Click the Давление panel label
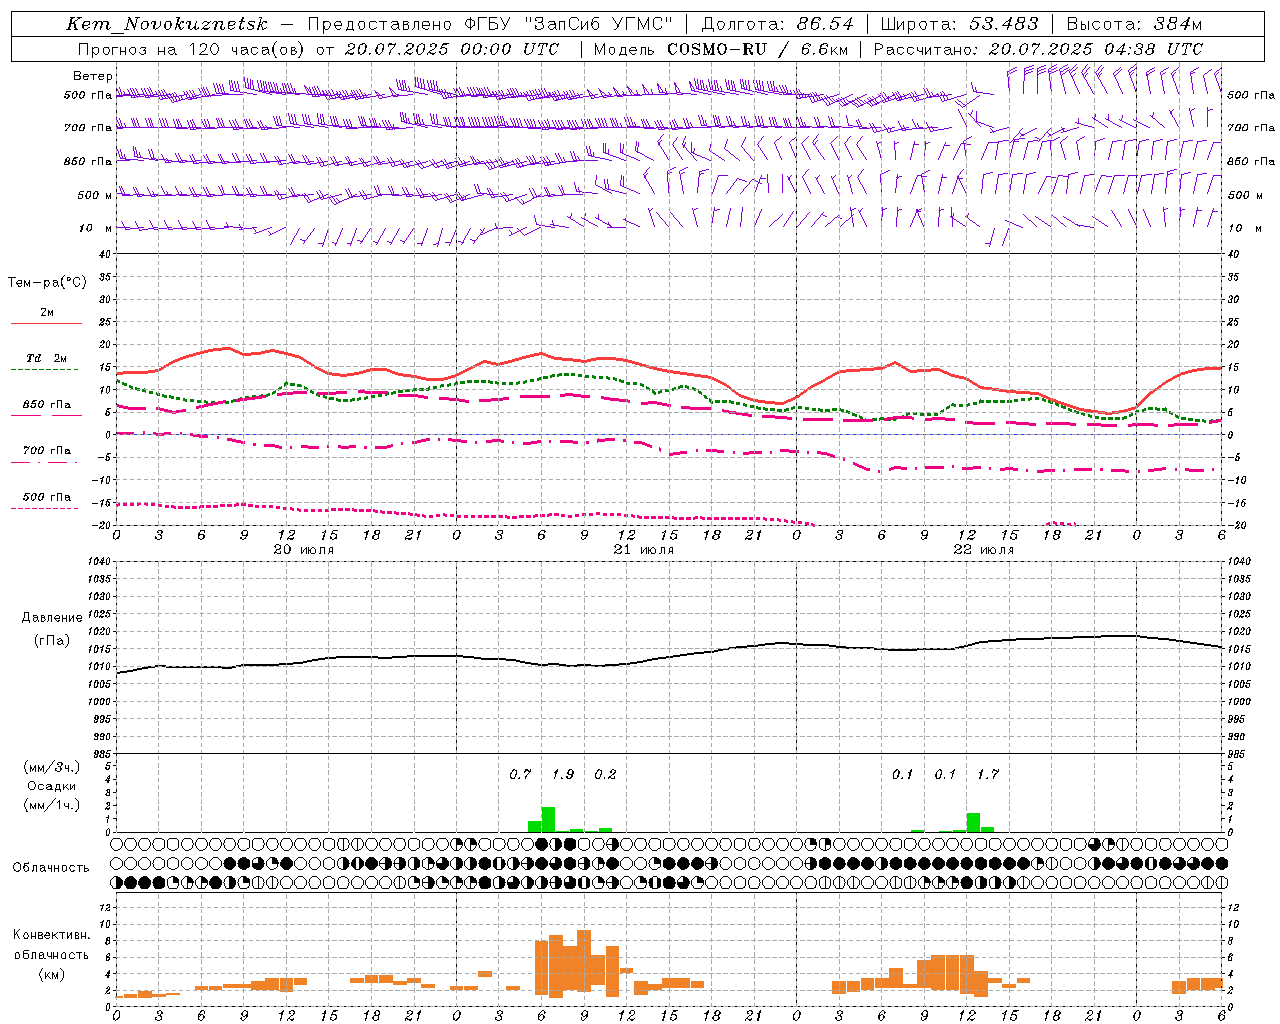Screen dimensions: 1280x1024 pos(52,618)
